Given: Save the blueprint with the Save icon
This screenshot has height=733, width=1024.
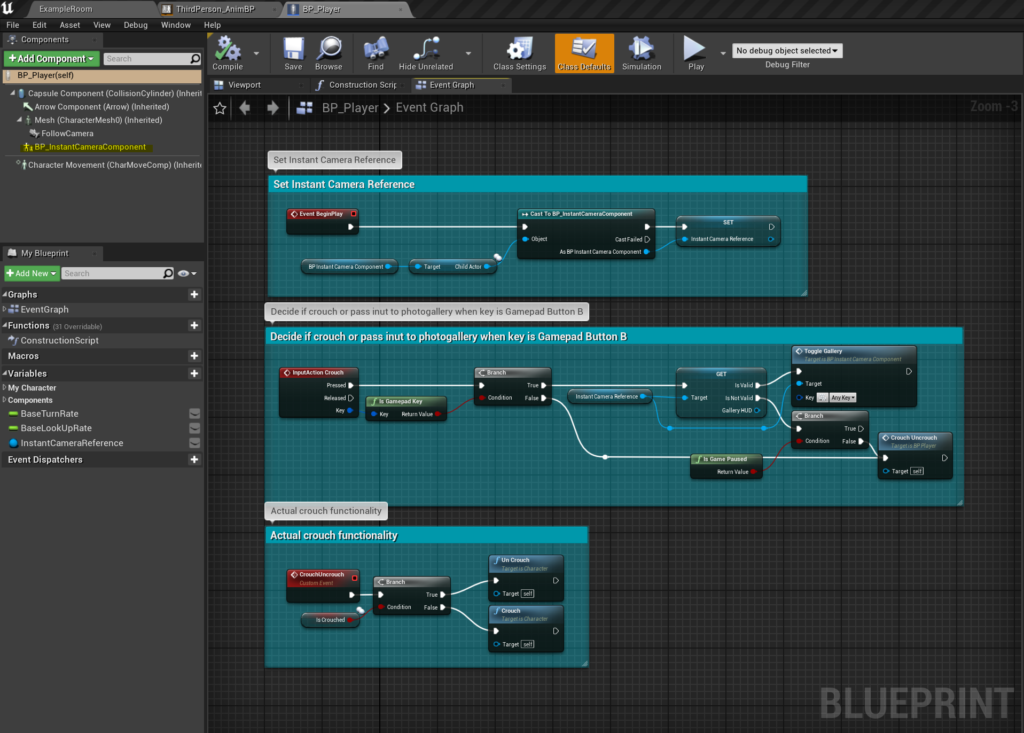Looking at the screenshot, I should (293, 50).
